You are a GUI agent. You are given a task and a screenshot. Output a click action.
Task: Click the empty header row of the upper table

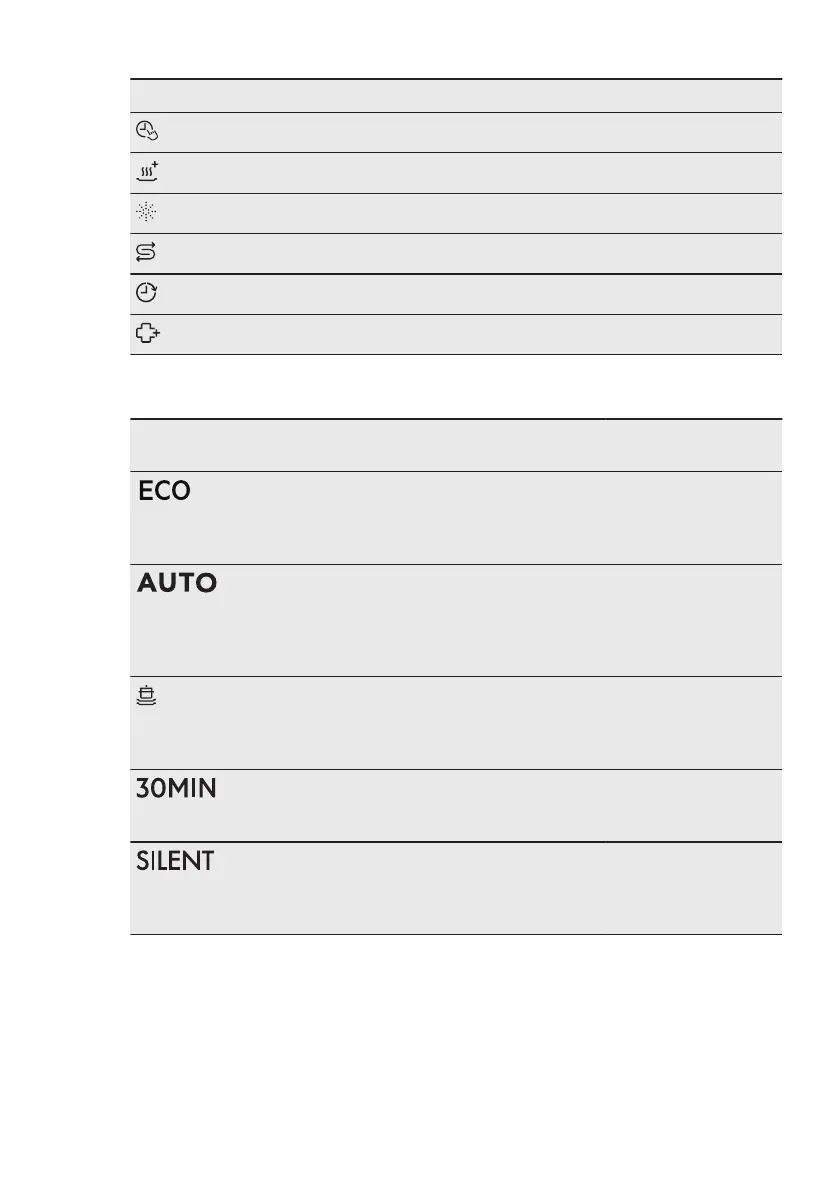455,96
